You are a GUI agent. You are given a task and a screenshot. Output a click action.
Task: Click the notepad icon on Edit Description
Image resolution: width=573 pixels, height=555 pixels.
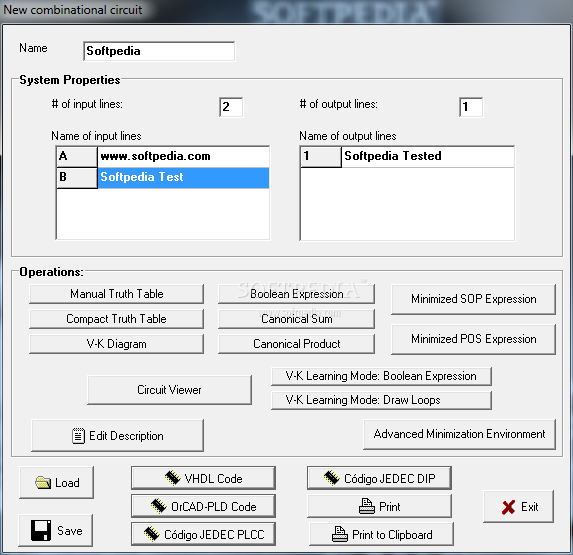tap(78, 436)
